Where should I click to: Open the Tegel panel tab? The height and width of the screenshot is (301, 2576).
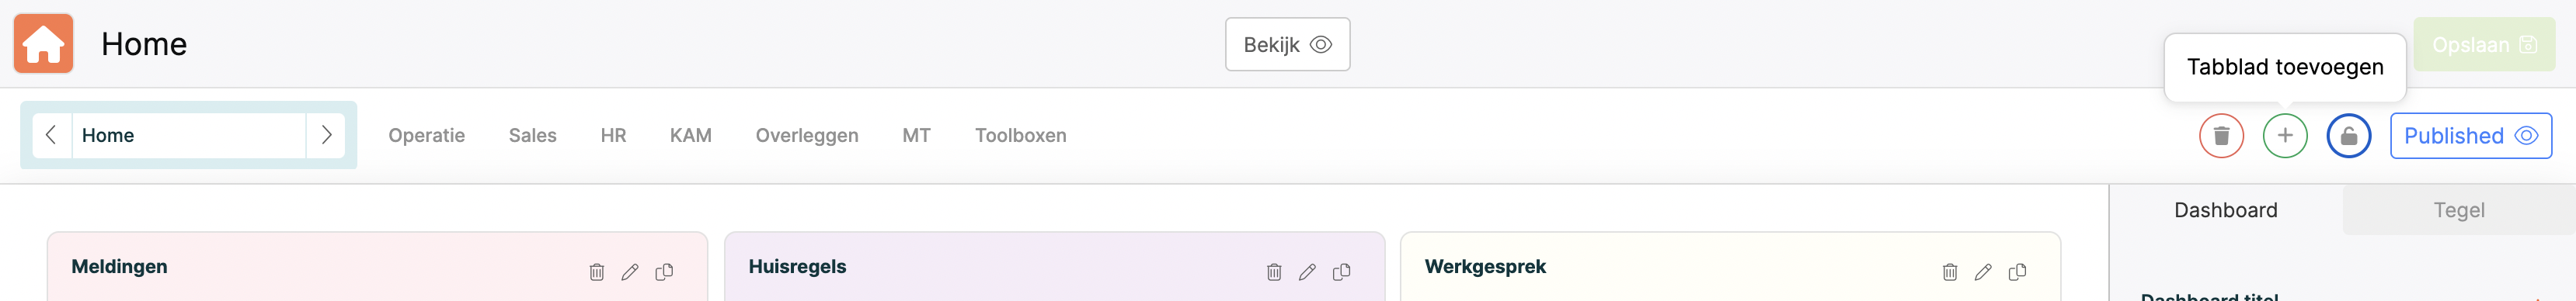coord(2459,210)
